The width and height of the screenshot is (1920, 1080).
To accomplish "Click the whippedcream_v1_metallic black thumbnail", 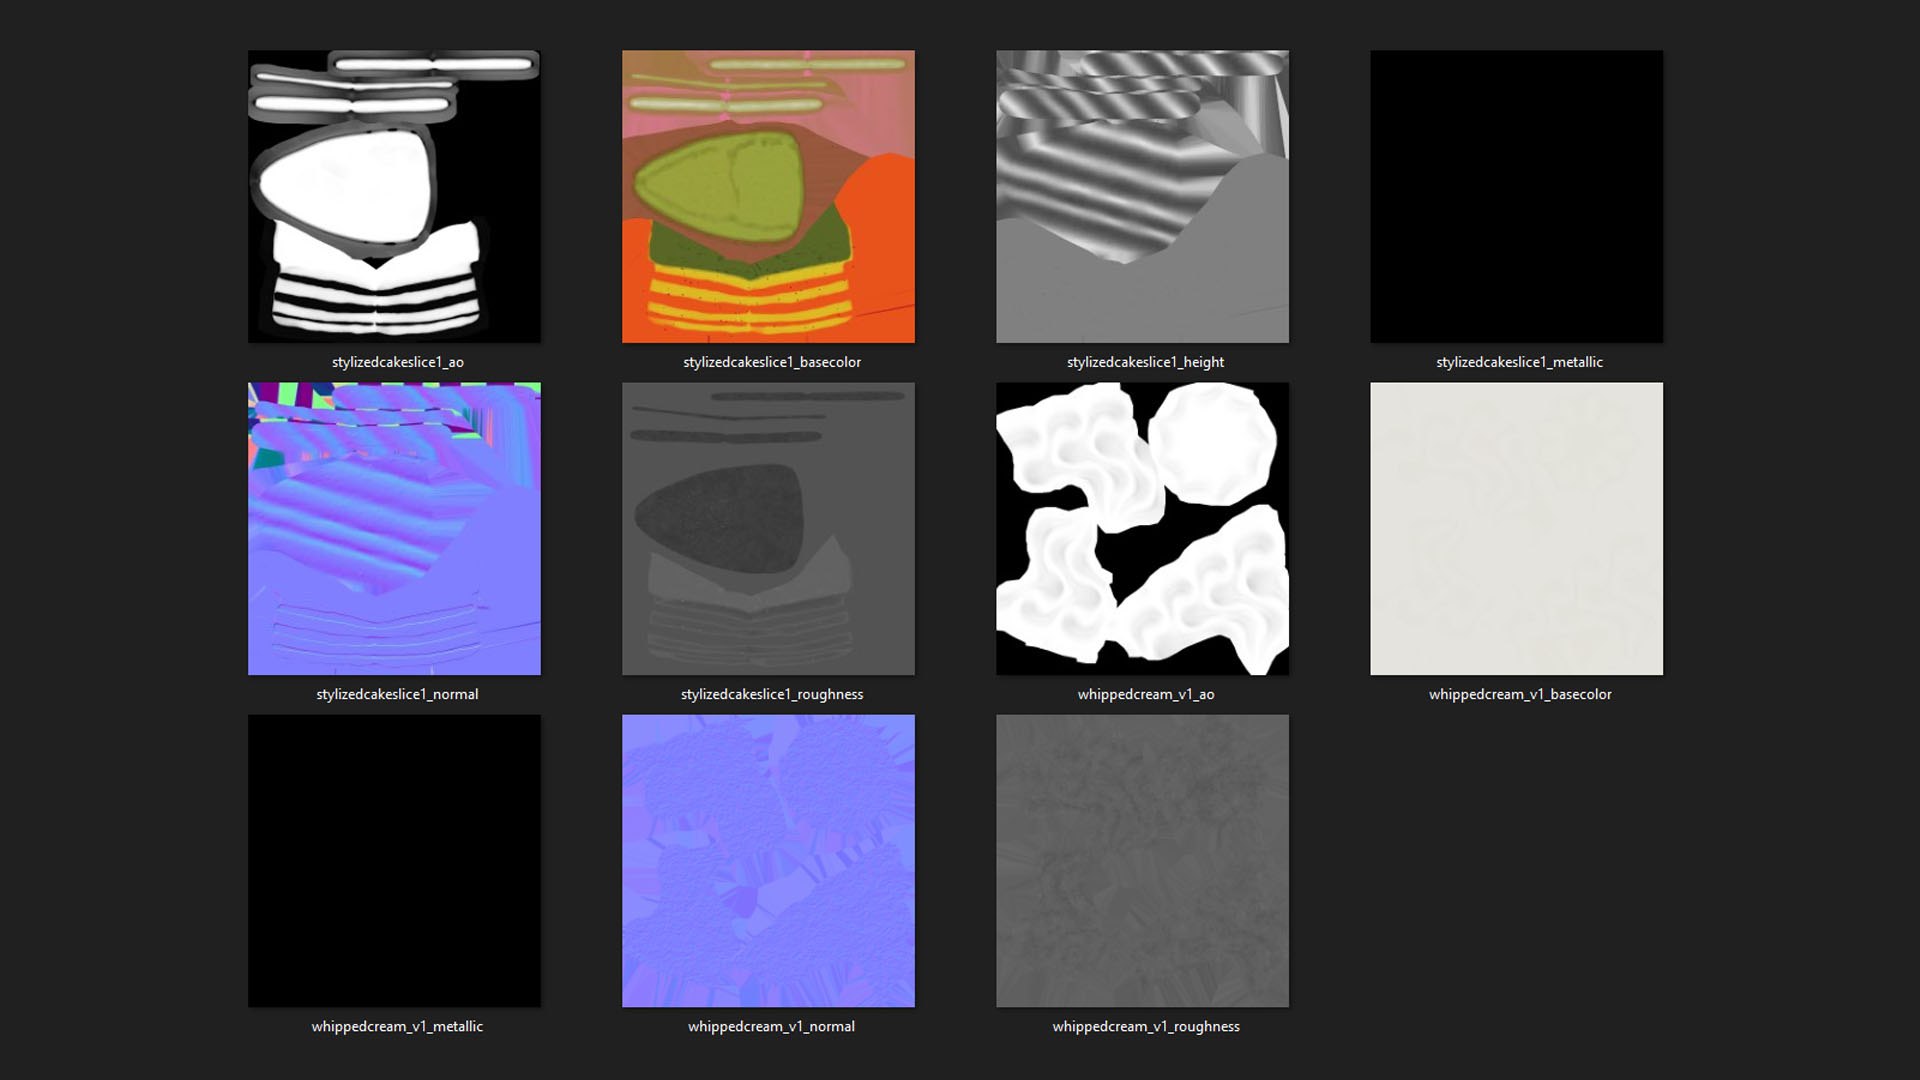I will click(394, 861).
